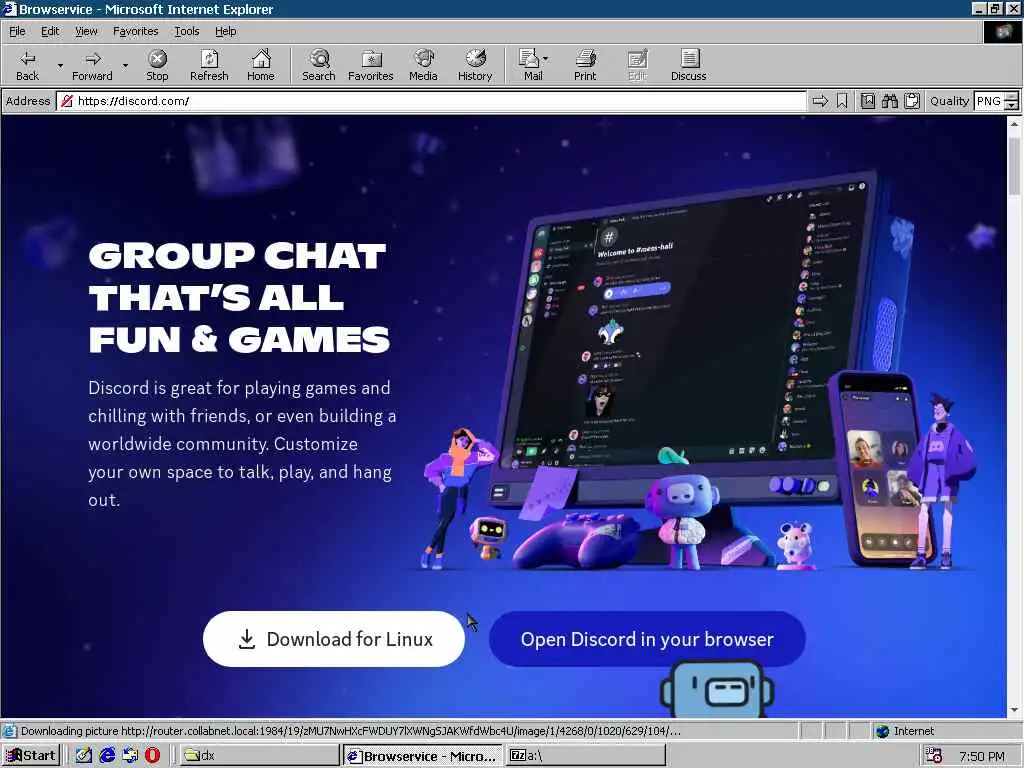Click the GROUP CHAT headline text
The image size is (1024, 768).
tap(237, 255)
